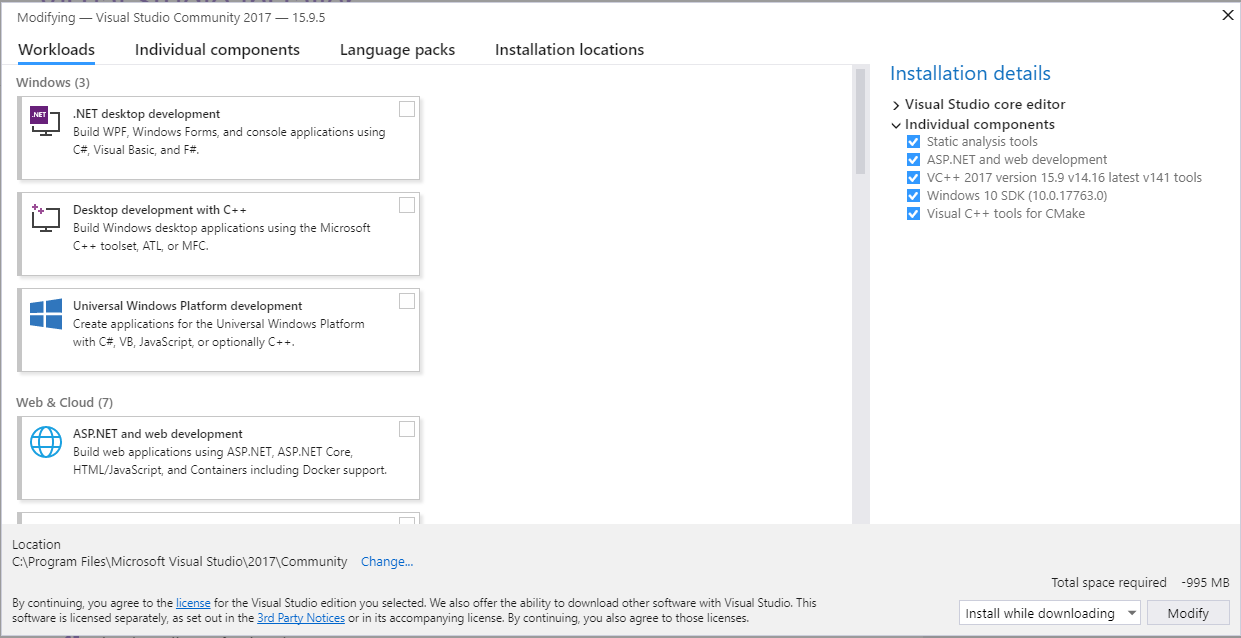
Task: Click the ASP.NET and web development card title
Action: pos(158,434)
